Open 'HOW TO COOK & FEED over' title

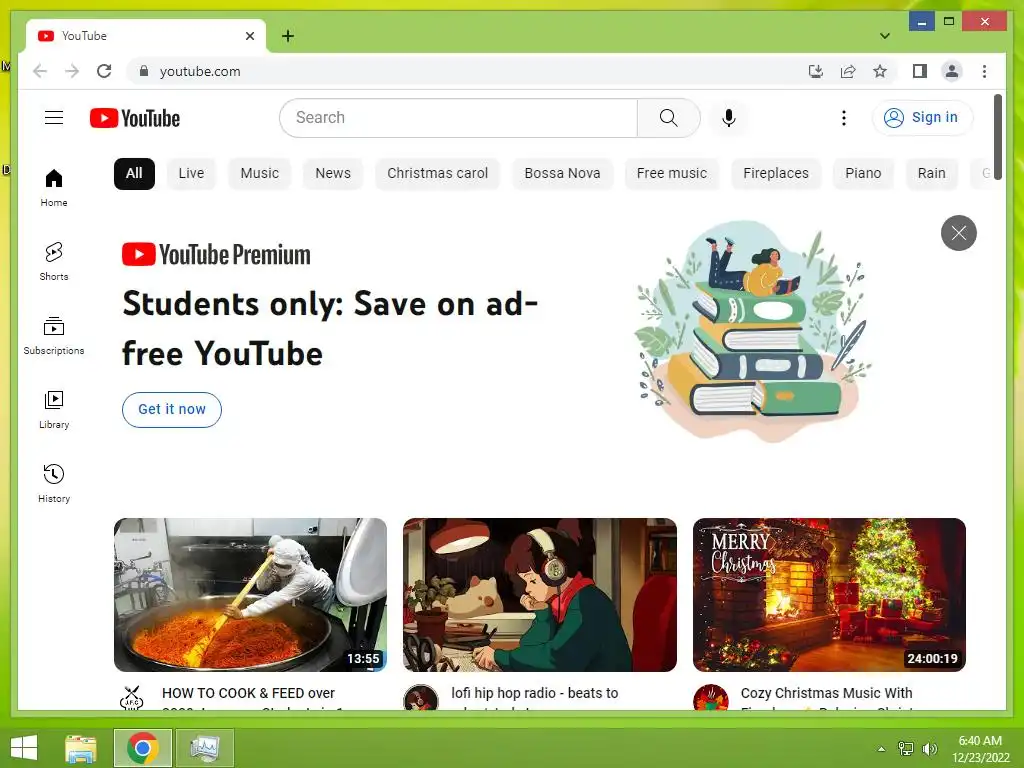(x=248, y=694)
